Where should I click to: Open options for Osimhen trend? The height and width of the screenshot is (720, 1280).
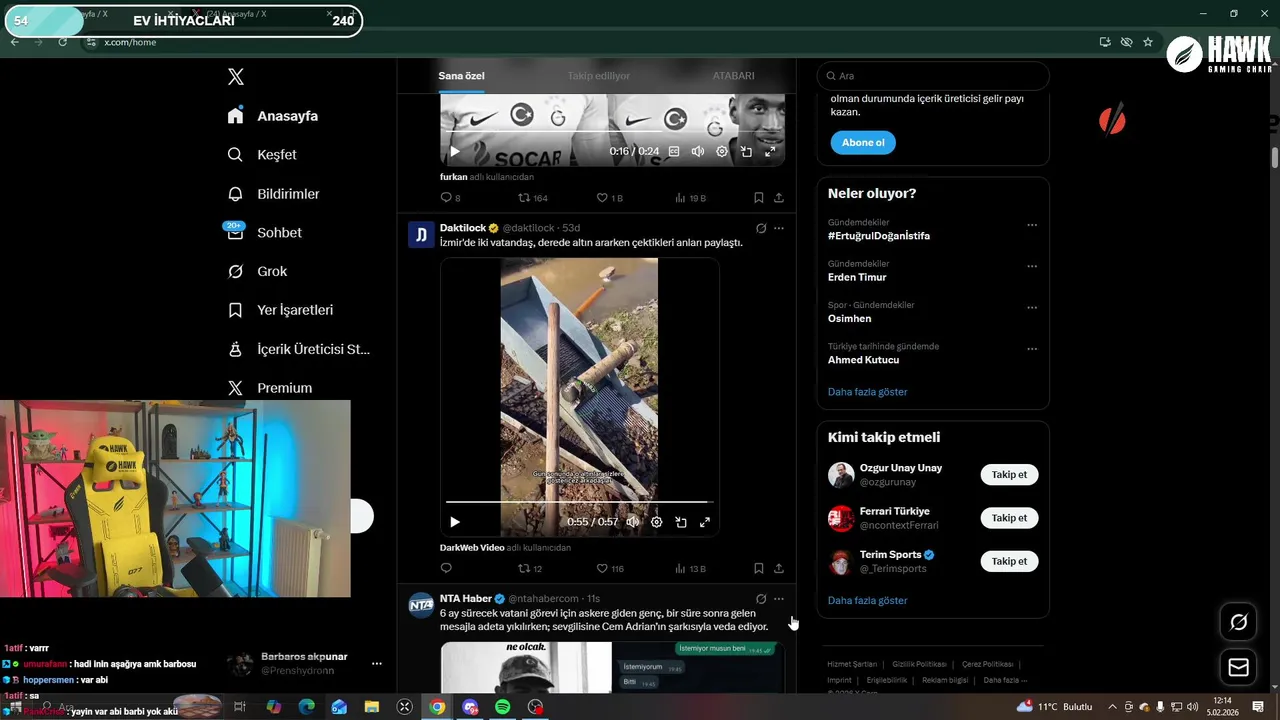point(1032,308)
